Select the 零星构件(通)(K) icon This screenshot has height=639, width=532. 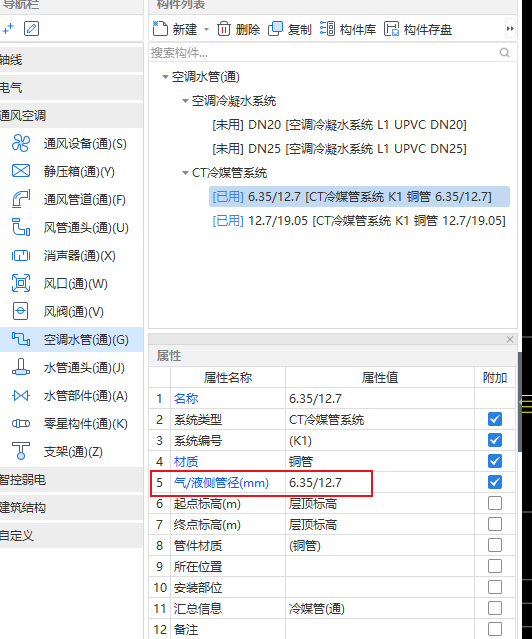tap(21, 423)
